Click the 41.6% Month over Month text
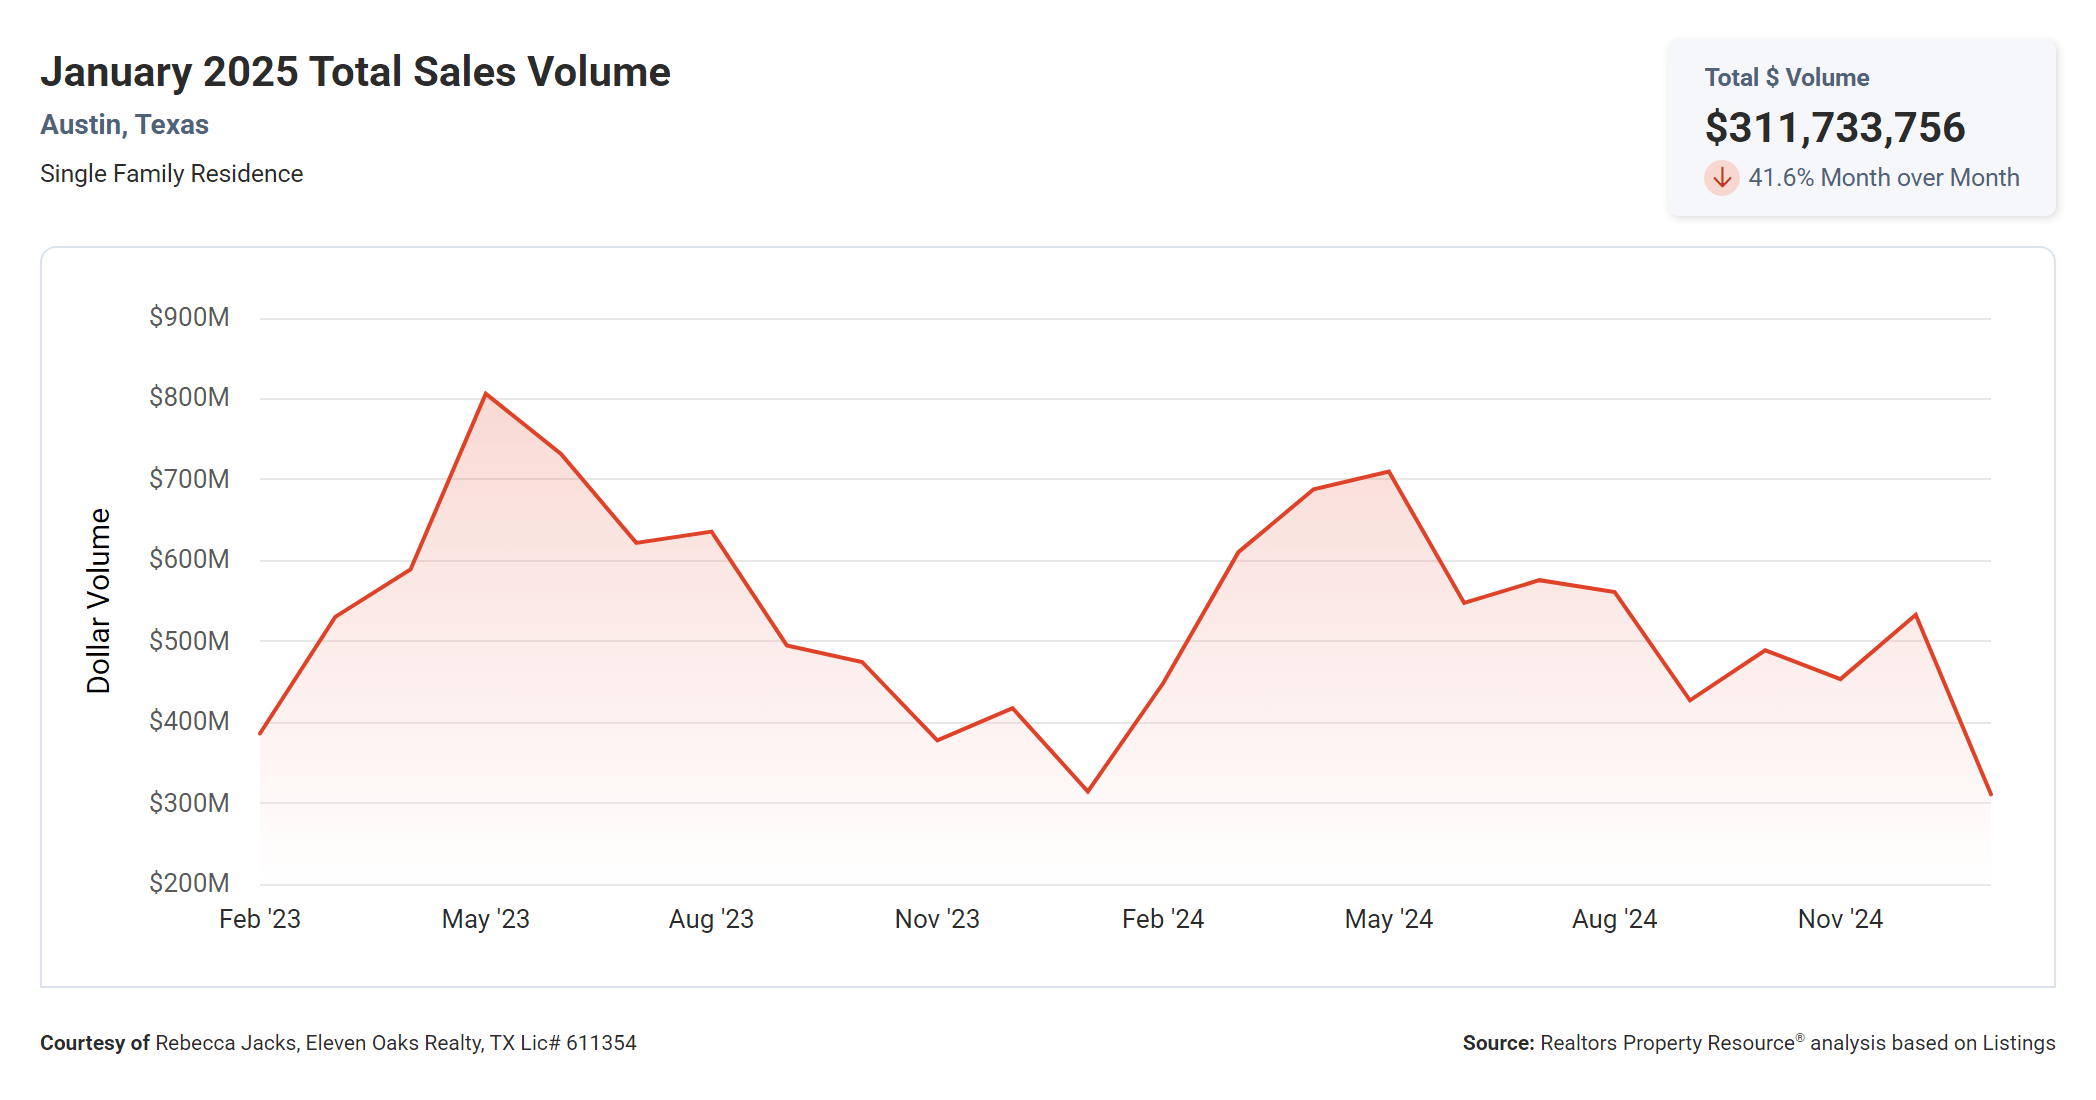The width and height of the screenshot is (2096, 1100). tap(1883, 178)
